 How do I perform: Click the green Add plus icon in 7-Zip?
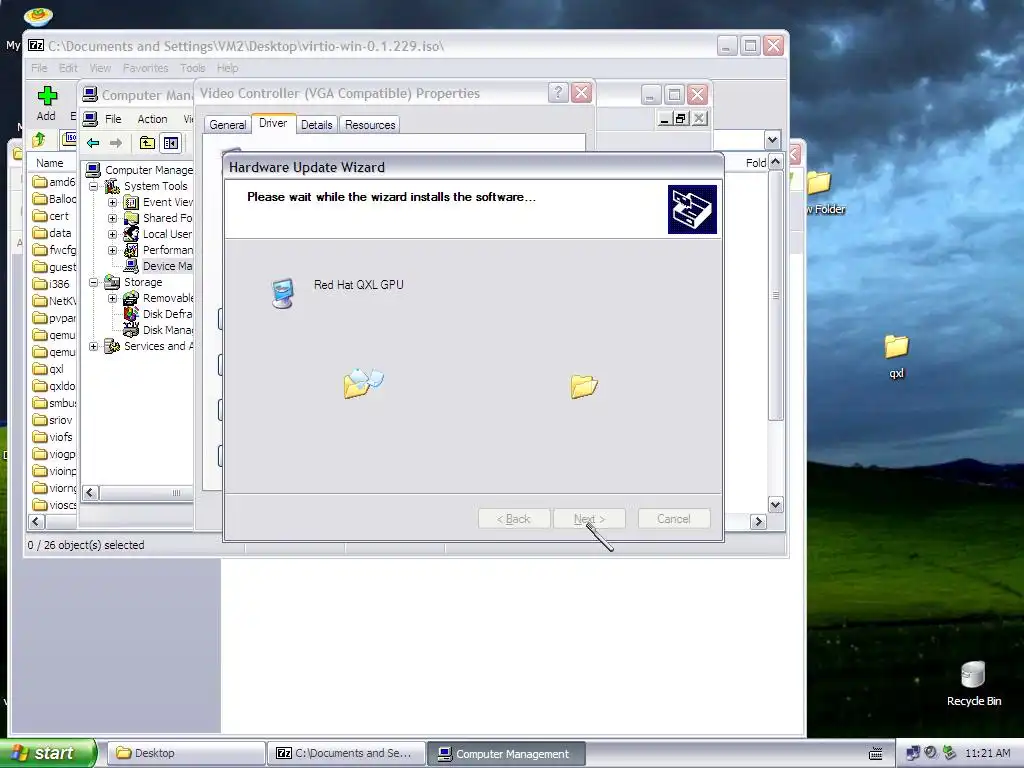(47, 96)
